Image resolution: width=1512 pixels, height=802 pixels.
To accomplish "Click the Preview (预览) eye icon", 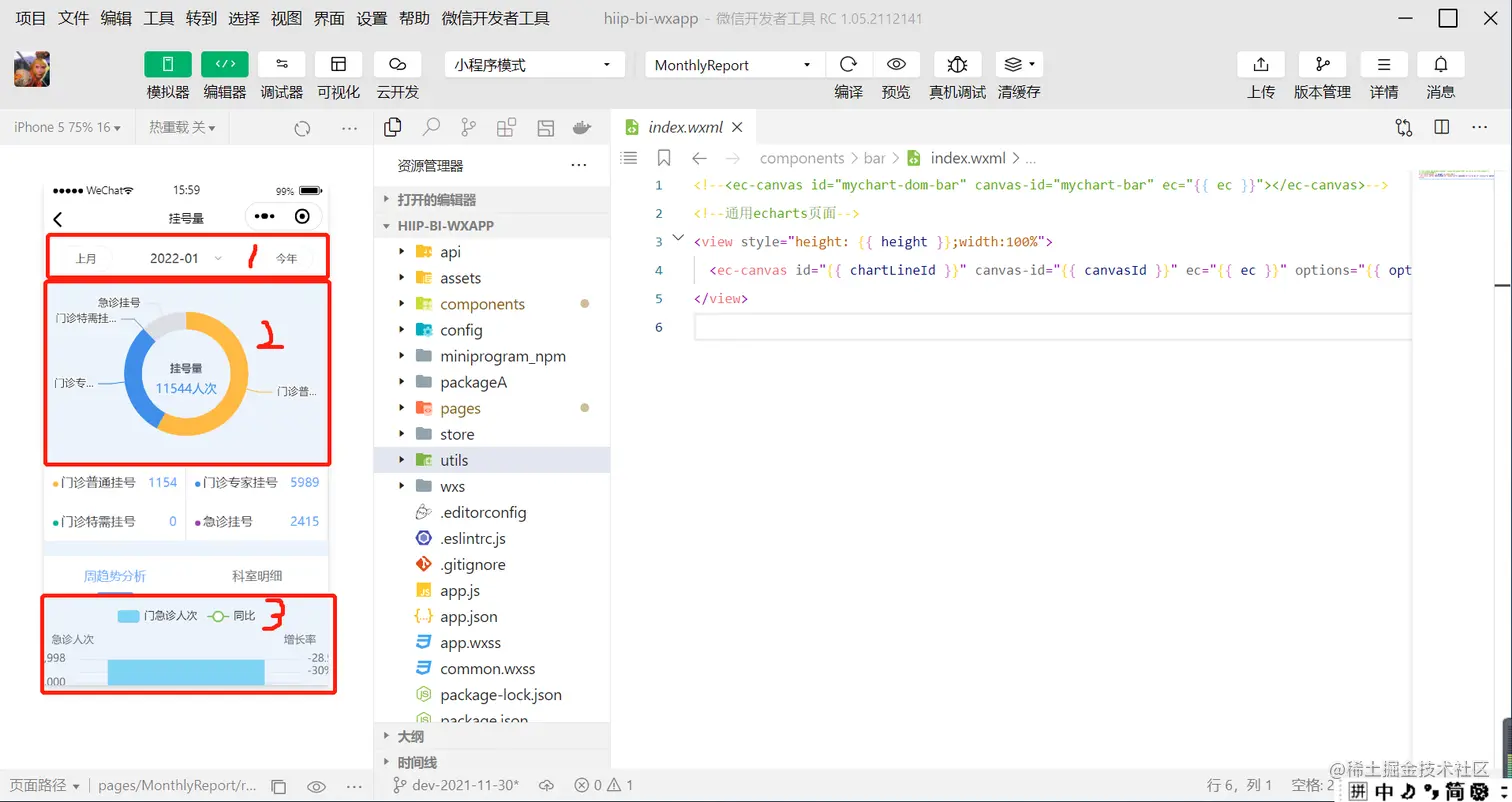I will click(x=897, y=64).
